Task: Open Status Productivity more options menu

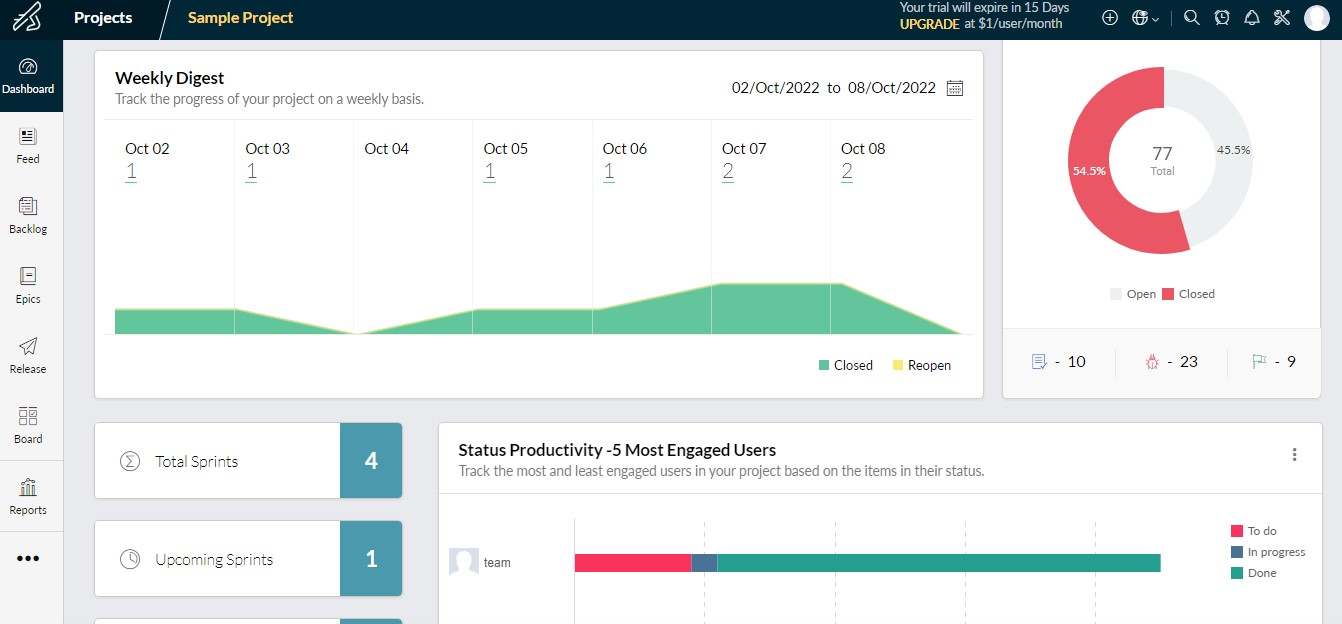Action: click(x=1294, y=455)
